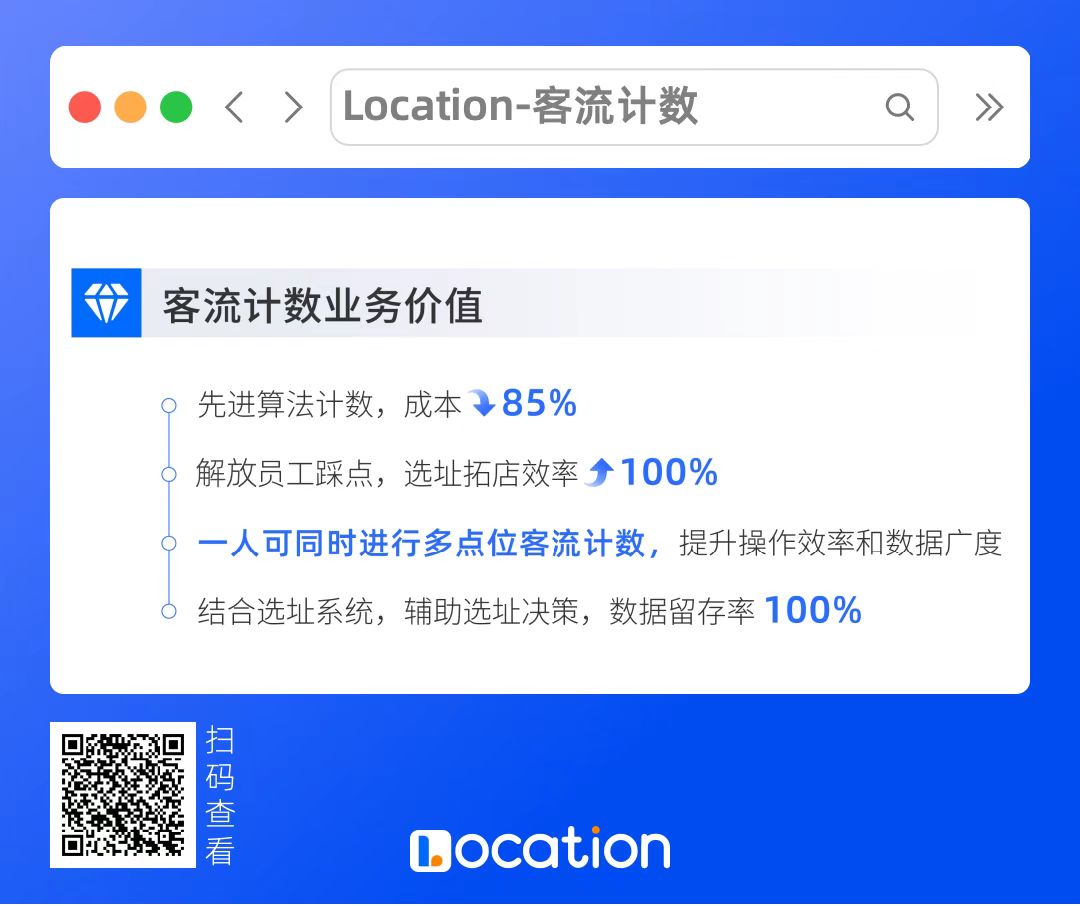This screenshot has width=1080, height=906.
Task: Click the last timeline bullet circle
Action: pyautogui.click(x=169, y=611)
